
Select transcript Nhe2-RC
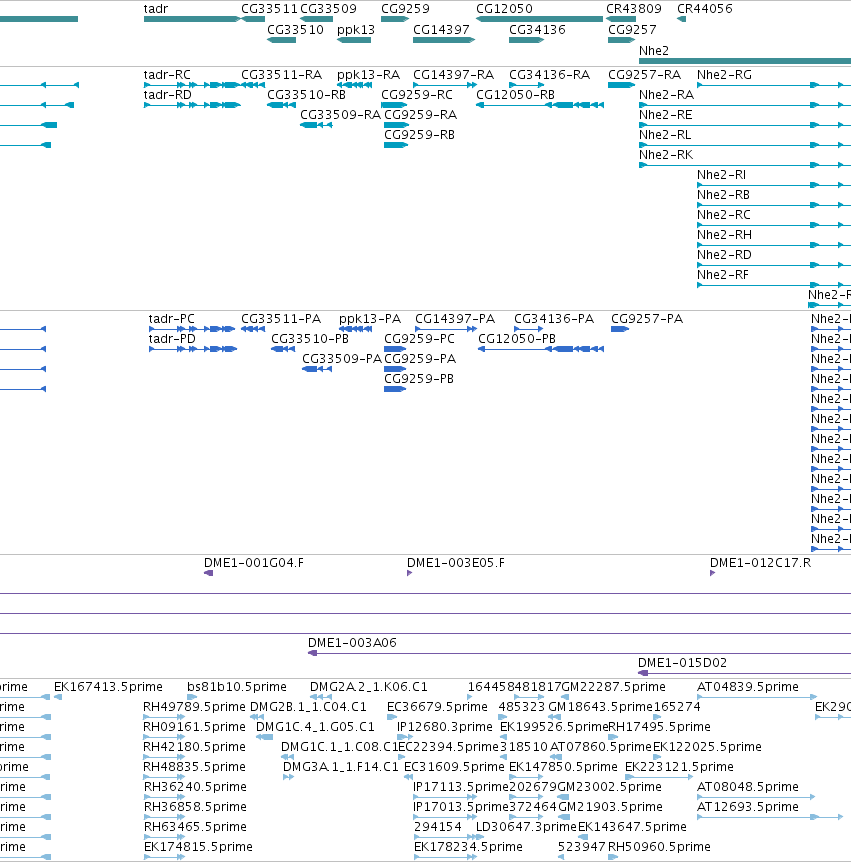click(723, 214)
